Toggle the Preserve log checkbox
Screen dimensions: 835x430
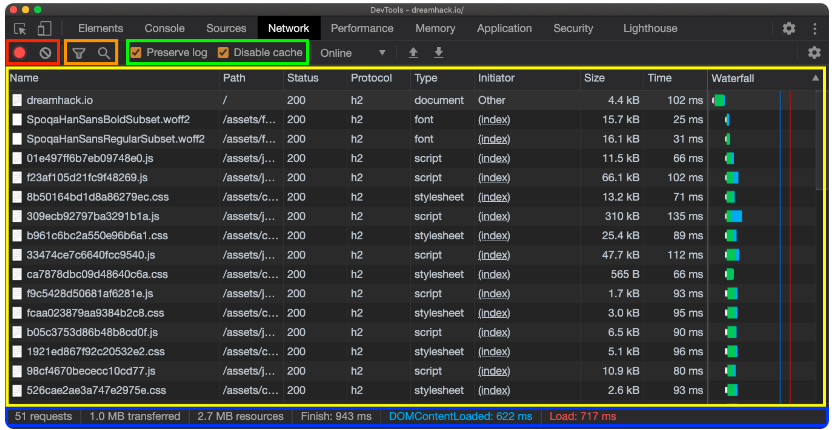136,52
